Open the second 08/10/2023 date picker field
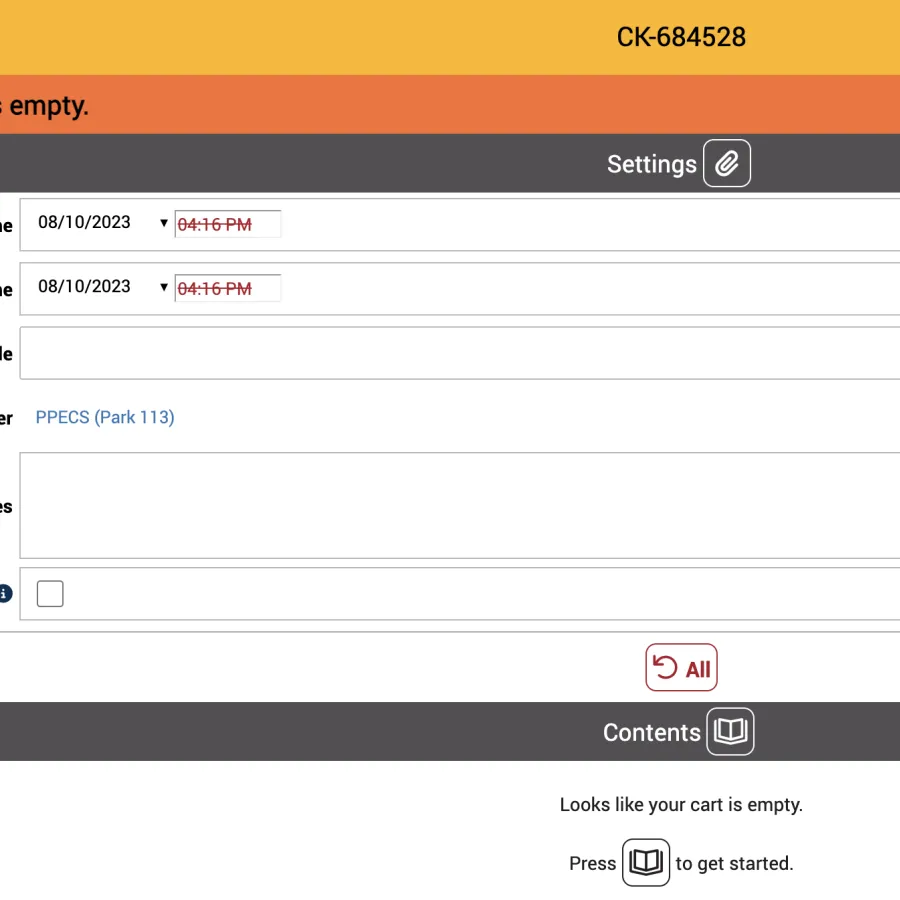 tap(90, 287)
